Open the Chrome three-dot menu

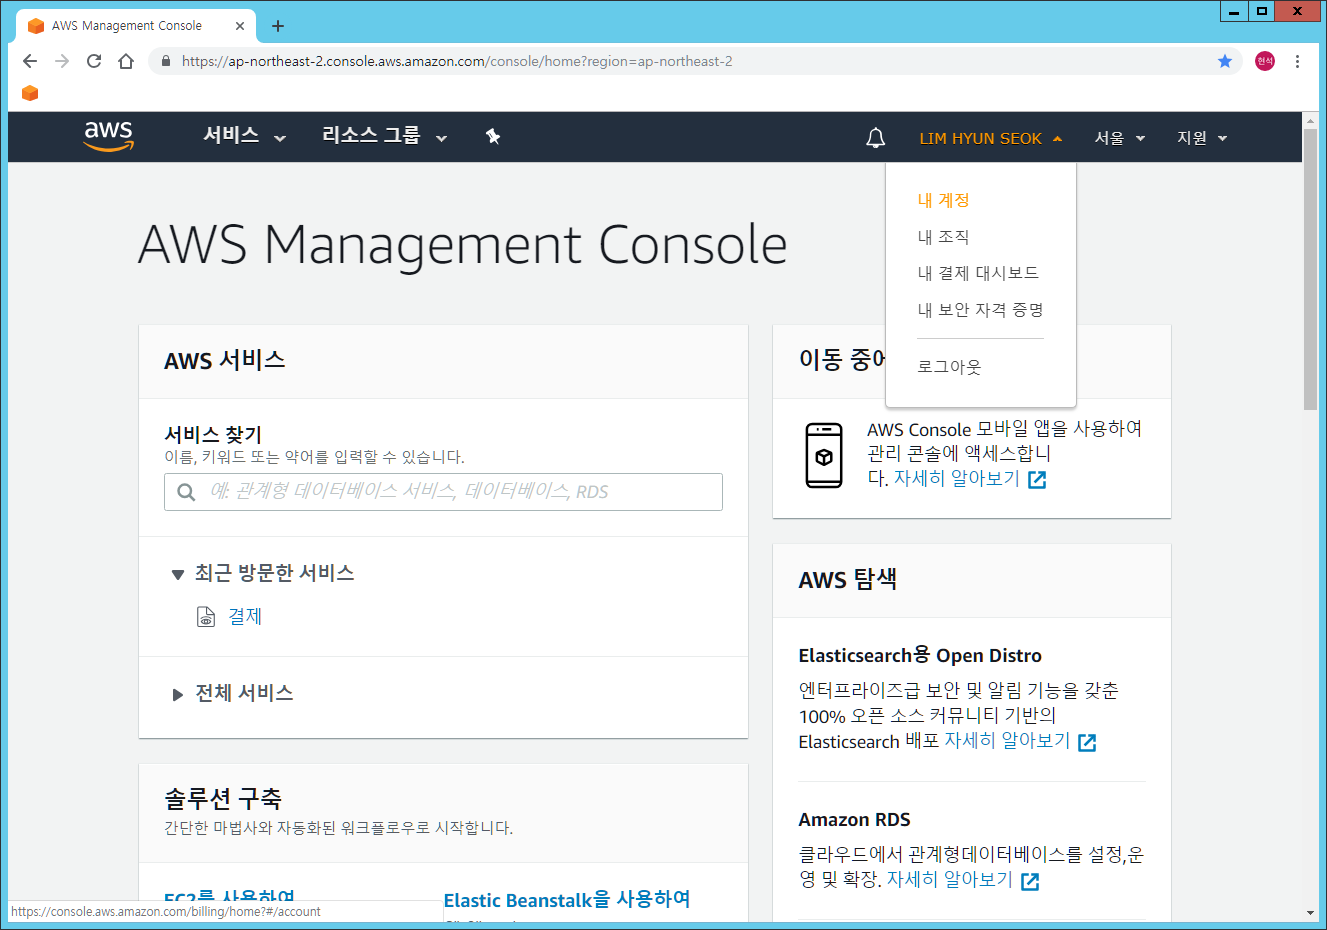pyautogui.click(x=1297, y=61)
